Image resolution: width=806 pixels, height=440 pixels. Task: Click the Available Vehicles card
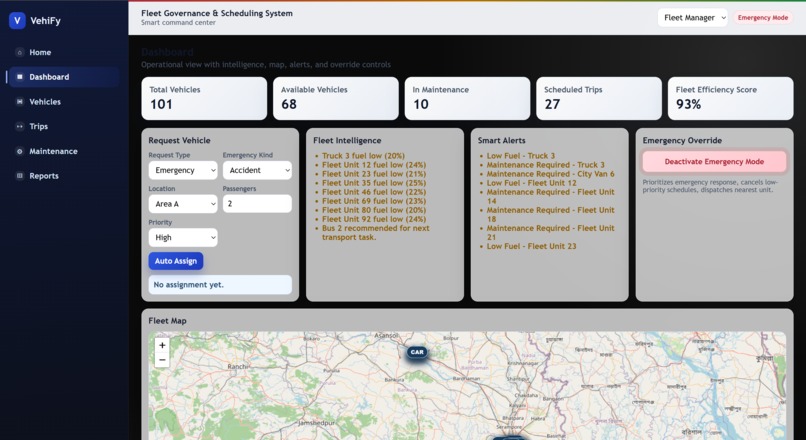(336, 99)
